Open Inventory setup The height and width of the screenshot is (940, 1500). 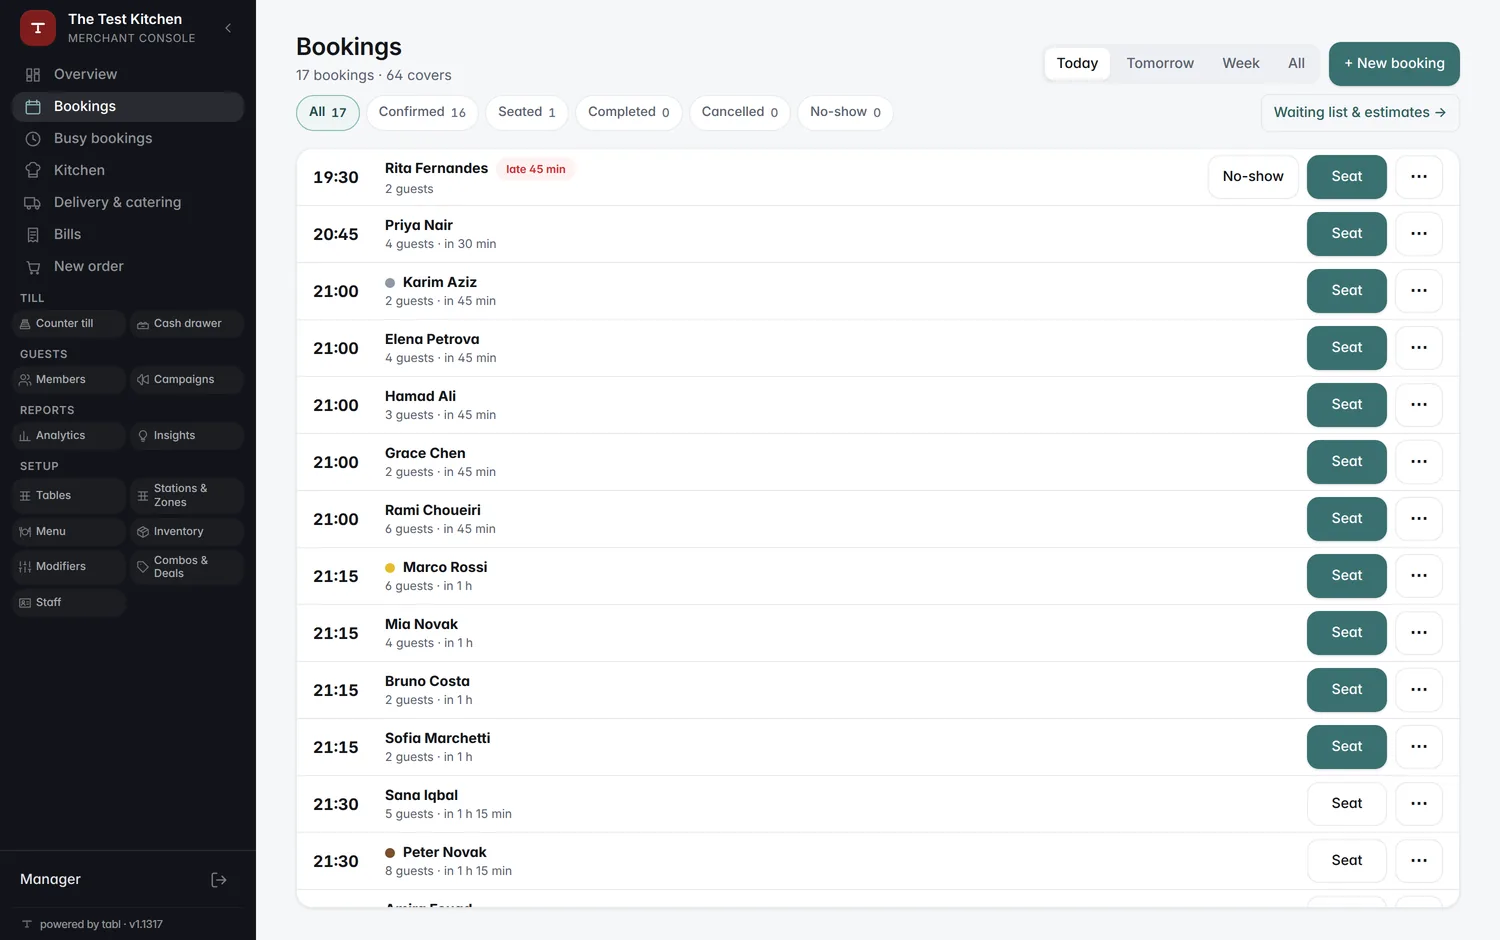click(x=187, y=532)
